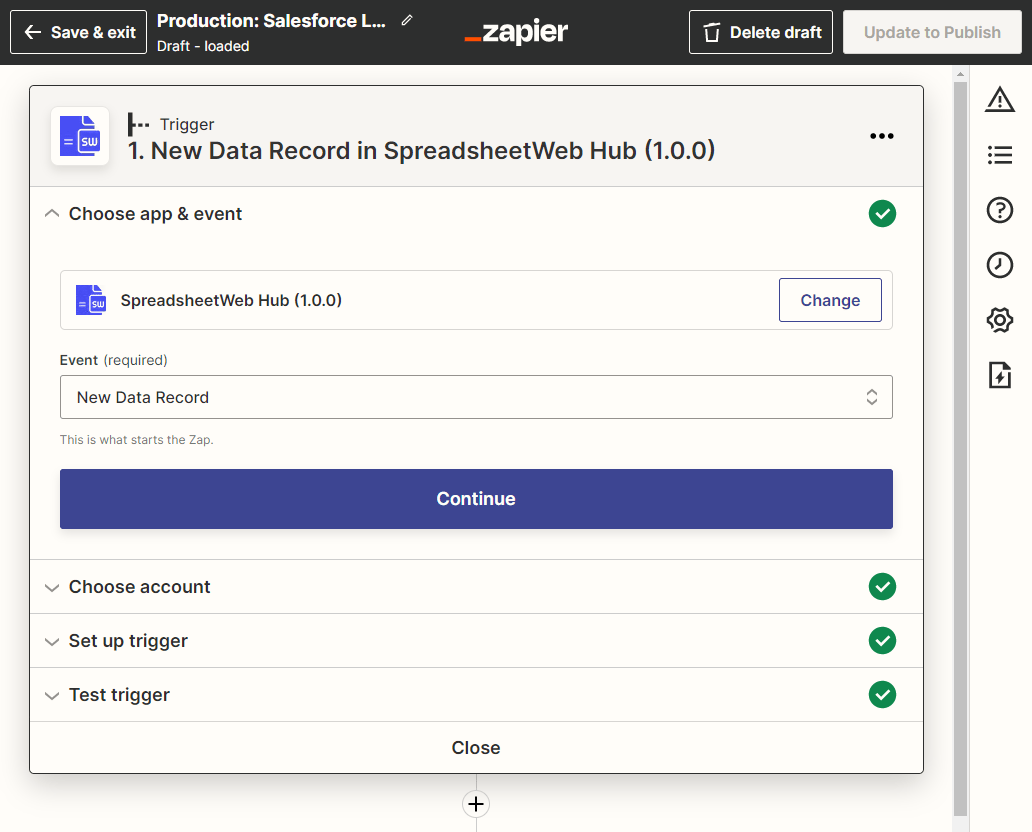The width and height of the screenshot is (1032, 832).
Task: Click Update to Publish button
Action: pos(932,32)
